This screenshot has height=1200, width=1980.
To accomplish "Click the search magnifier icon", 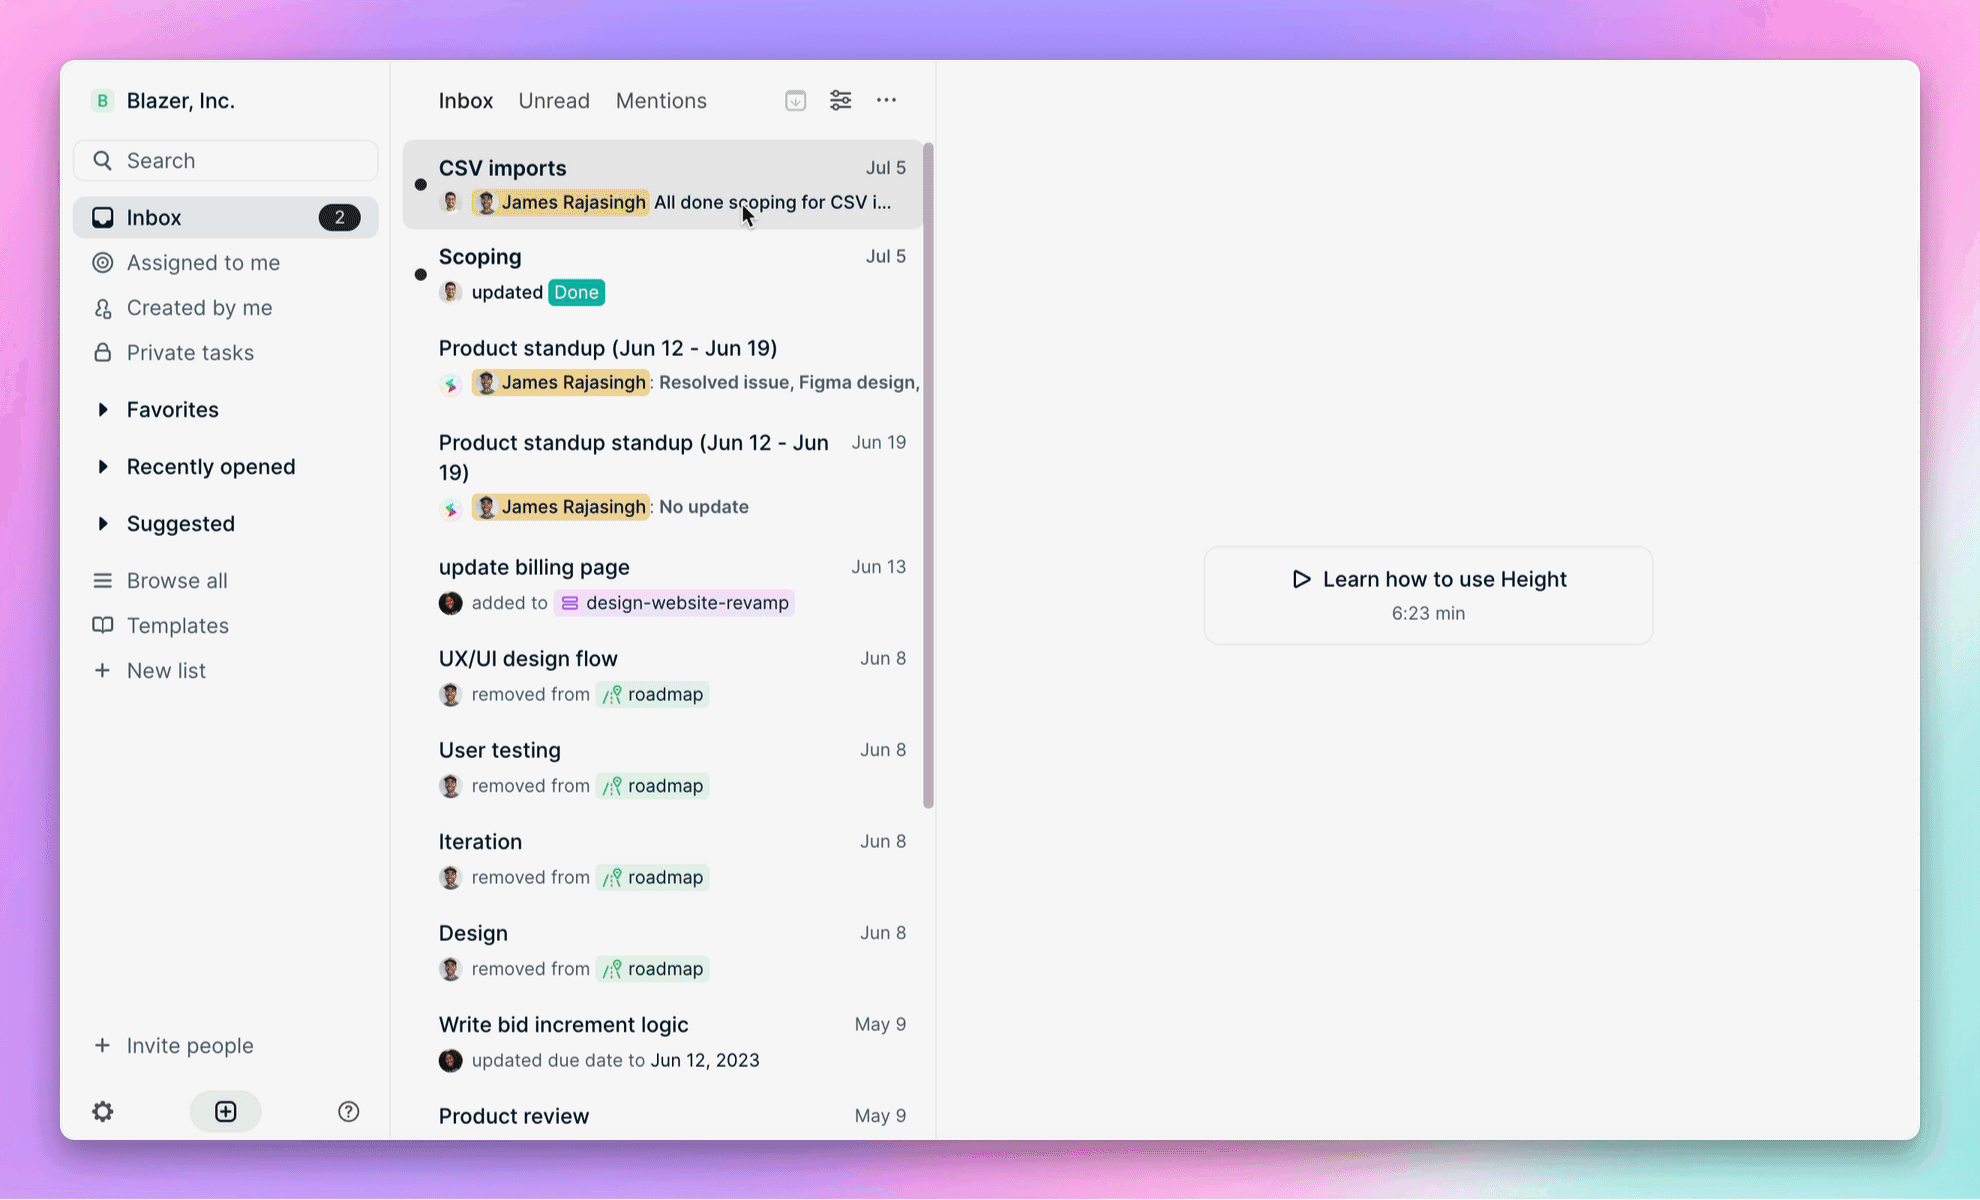I will 102,160.
